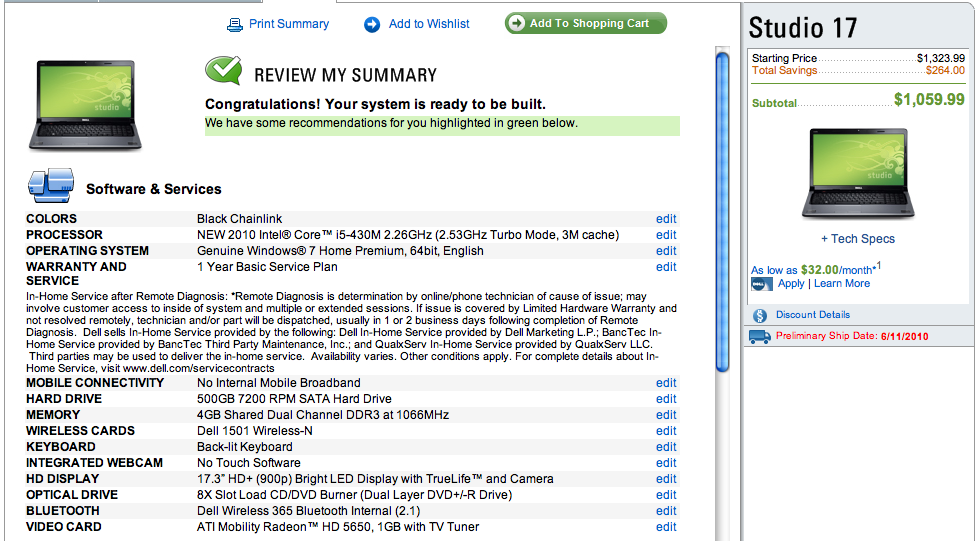Click the $1,059.99 subtotal amount
The image size is (977, 541).
tap(929, 99)
